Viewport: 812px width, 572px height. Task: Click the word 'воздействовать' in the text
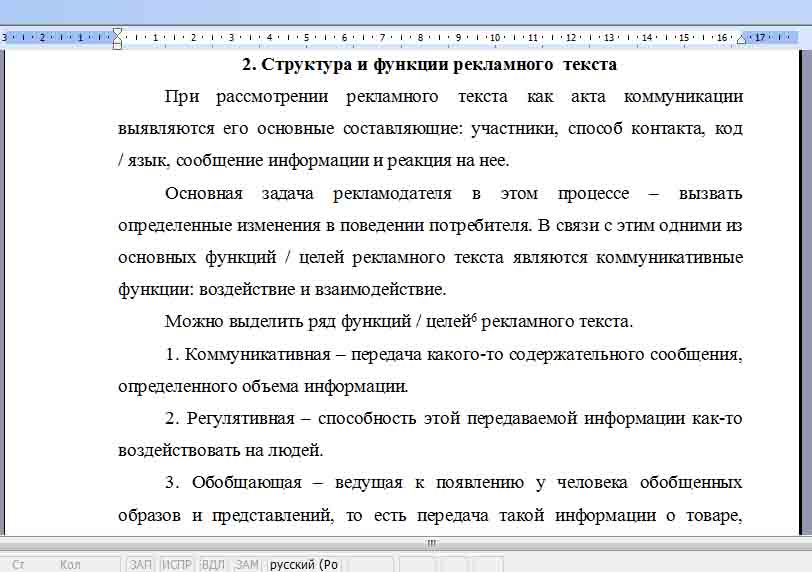[x=179, y=450]
